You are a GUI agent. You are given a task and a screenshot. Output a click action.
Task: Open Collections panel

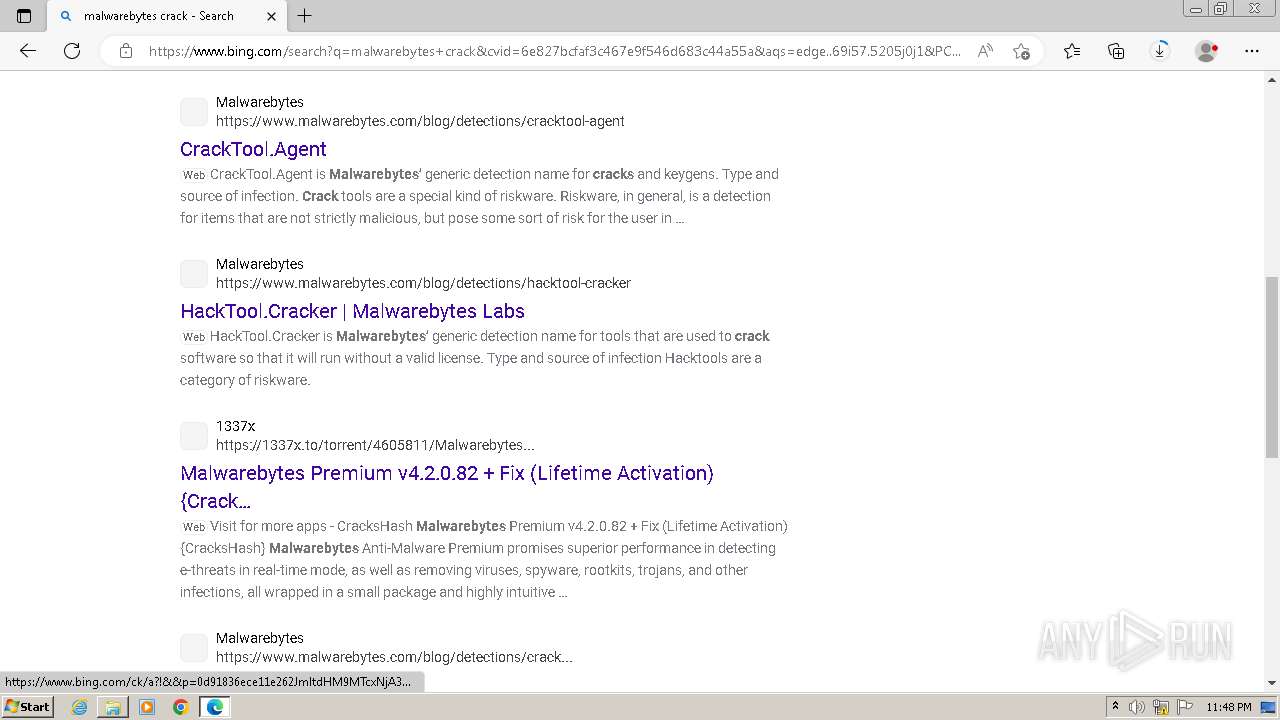click(x=1116, y=51)
